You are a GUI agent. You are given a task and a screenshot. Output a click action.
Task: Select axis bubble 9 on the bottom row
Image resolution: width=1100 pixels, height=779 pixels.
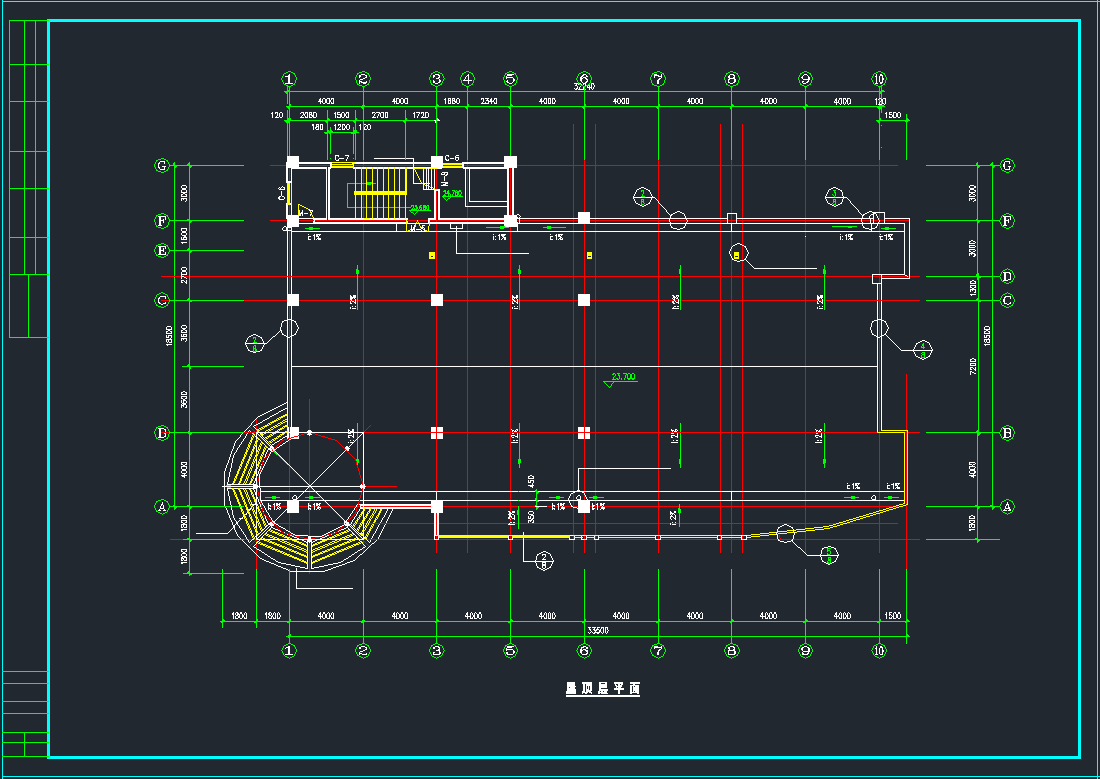tap(805, 650)
